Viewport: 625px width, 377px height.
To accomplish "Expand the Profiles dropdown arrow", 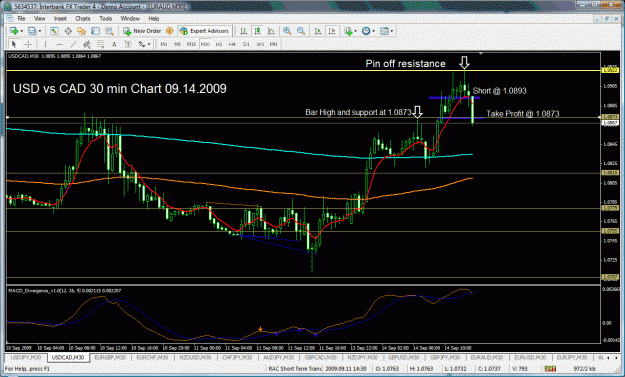I will (39, 31).
